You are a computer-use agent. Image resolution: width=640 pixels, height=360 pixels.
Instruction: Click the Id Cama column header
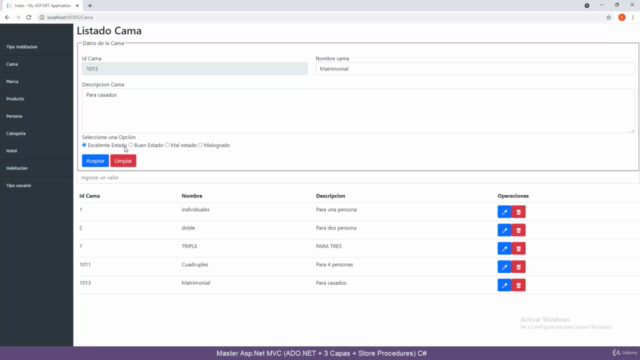(89, 196)
